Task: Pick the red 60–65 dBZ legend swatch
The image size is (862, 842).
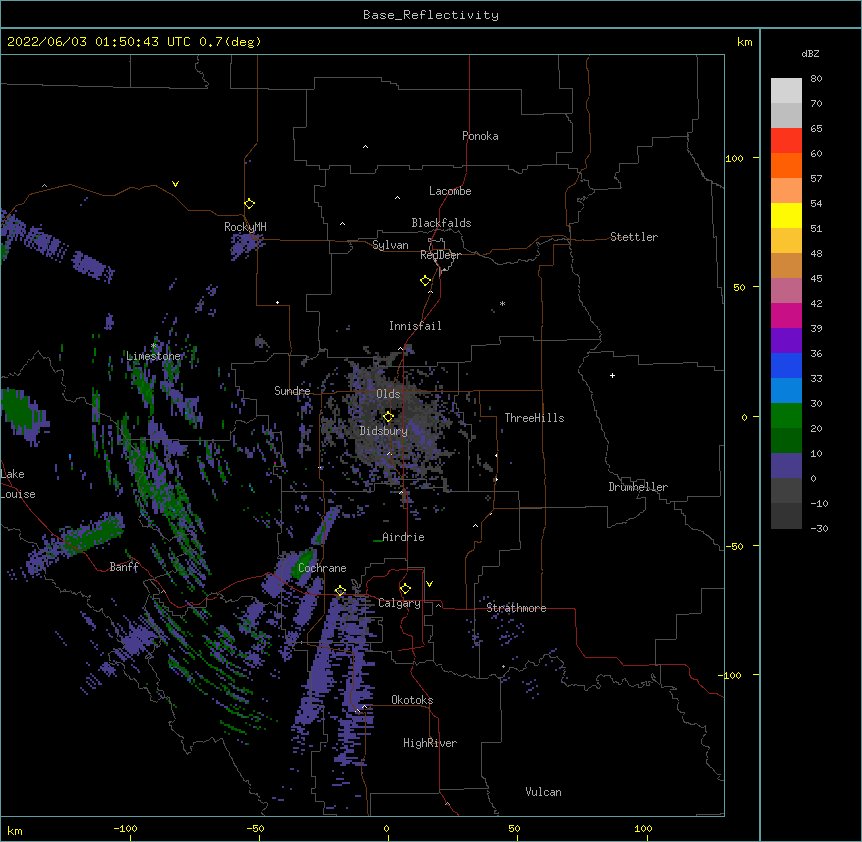Action: pyautogui.click(x=786, y=141)
